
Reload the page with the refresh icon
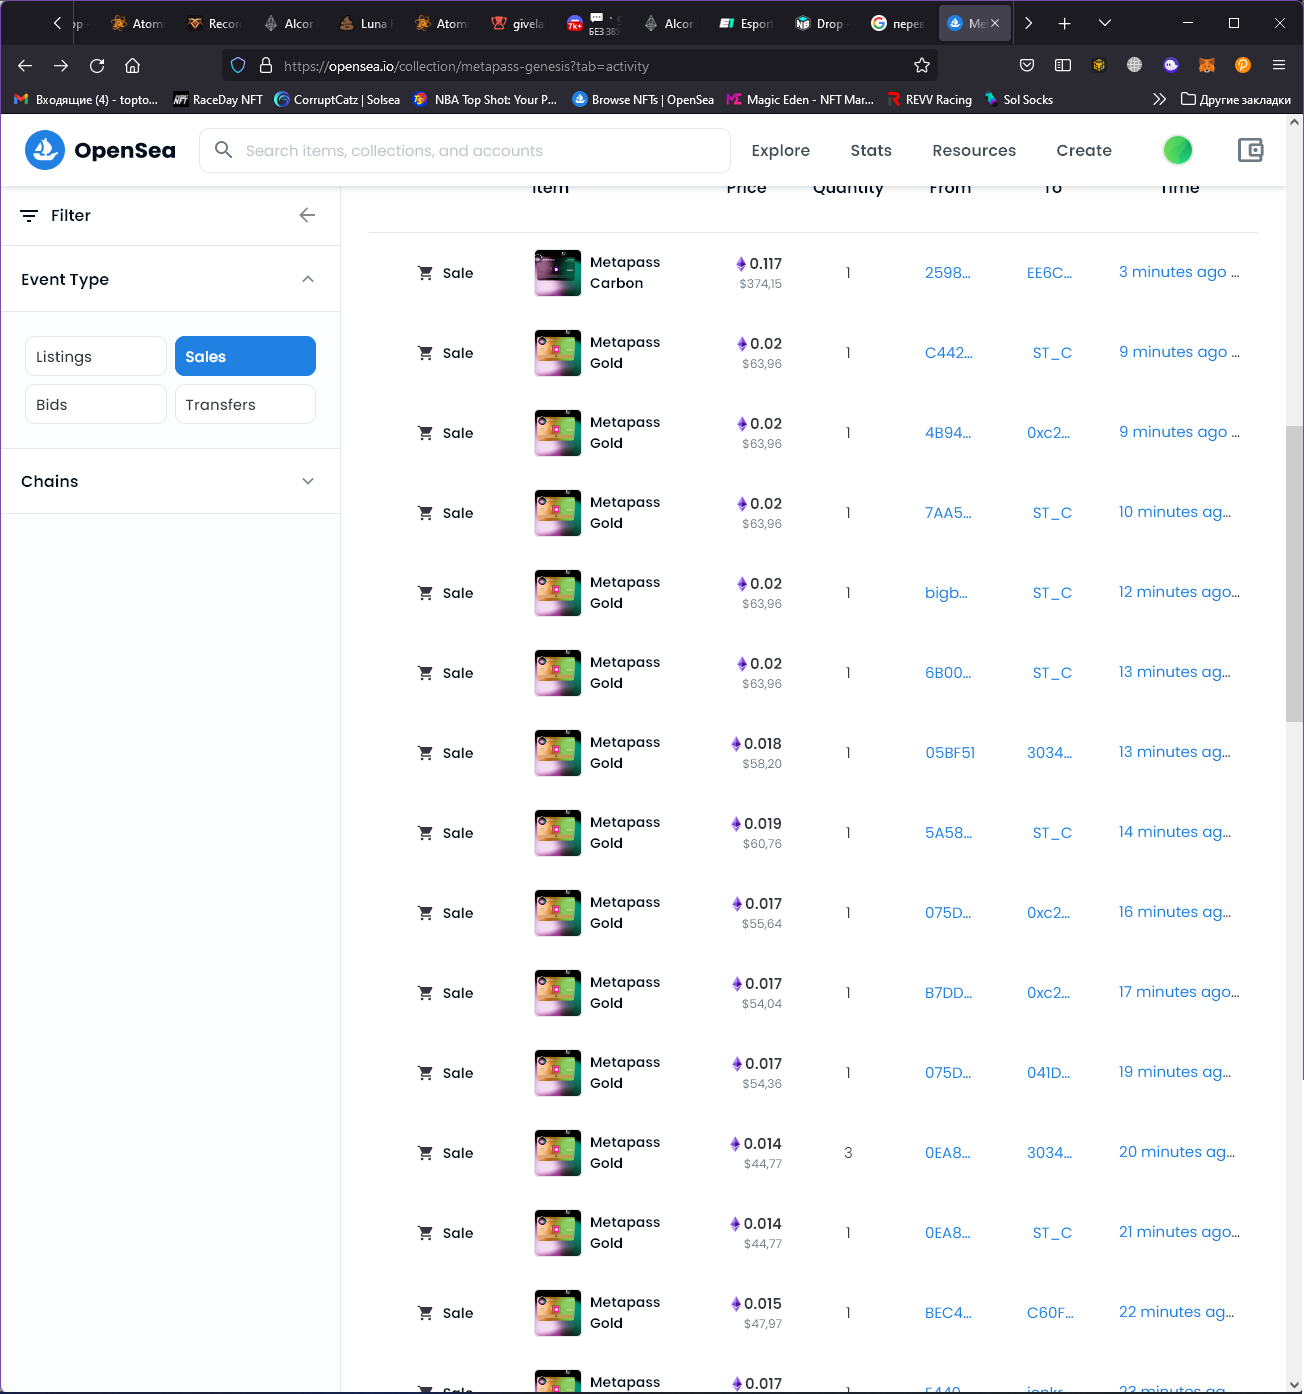97,66
